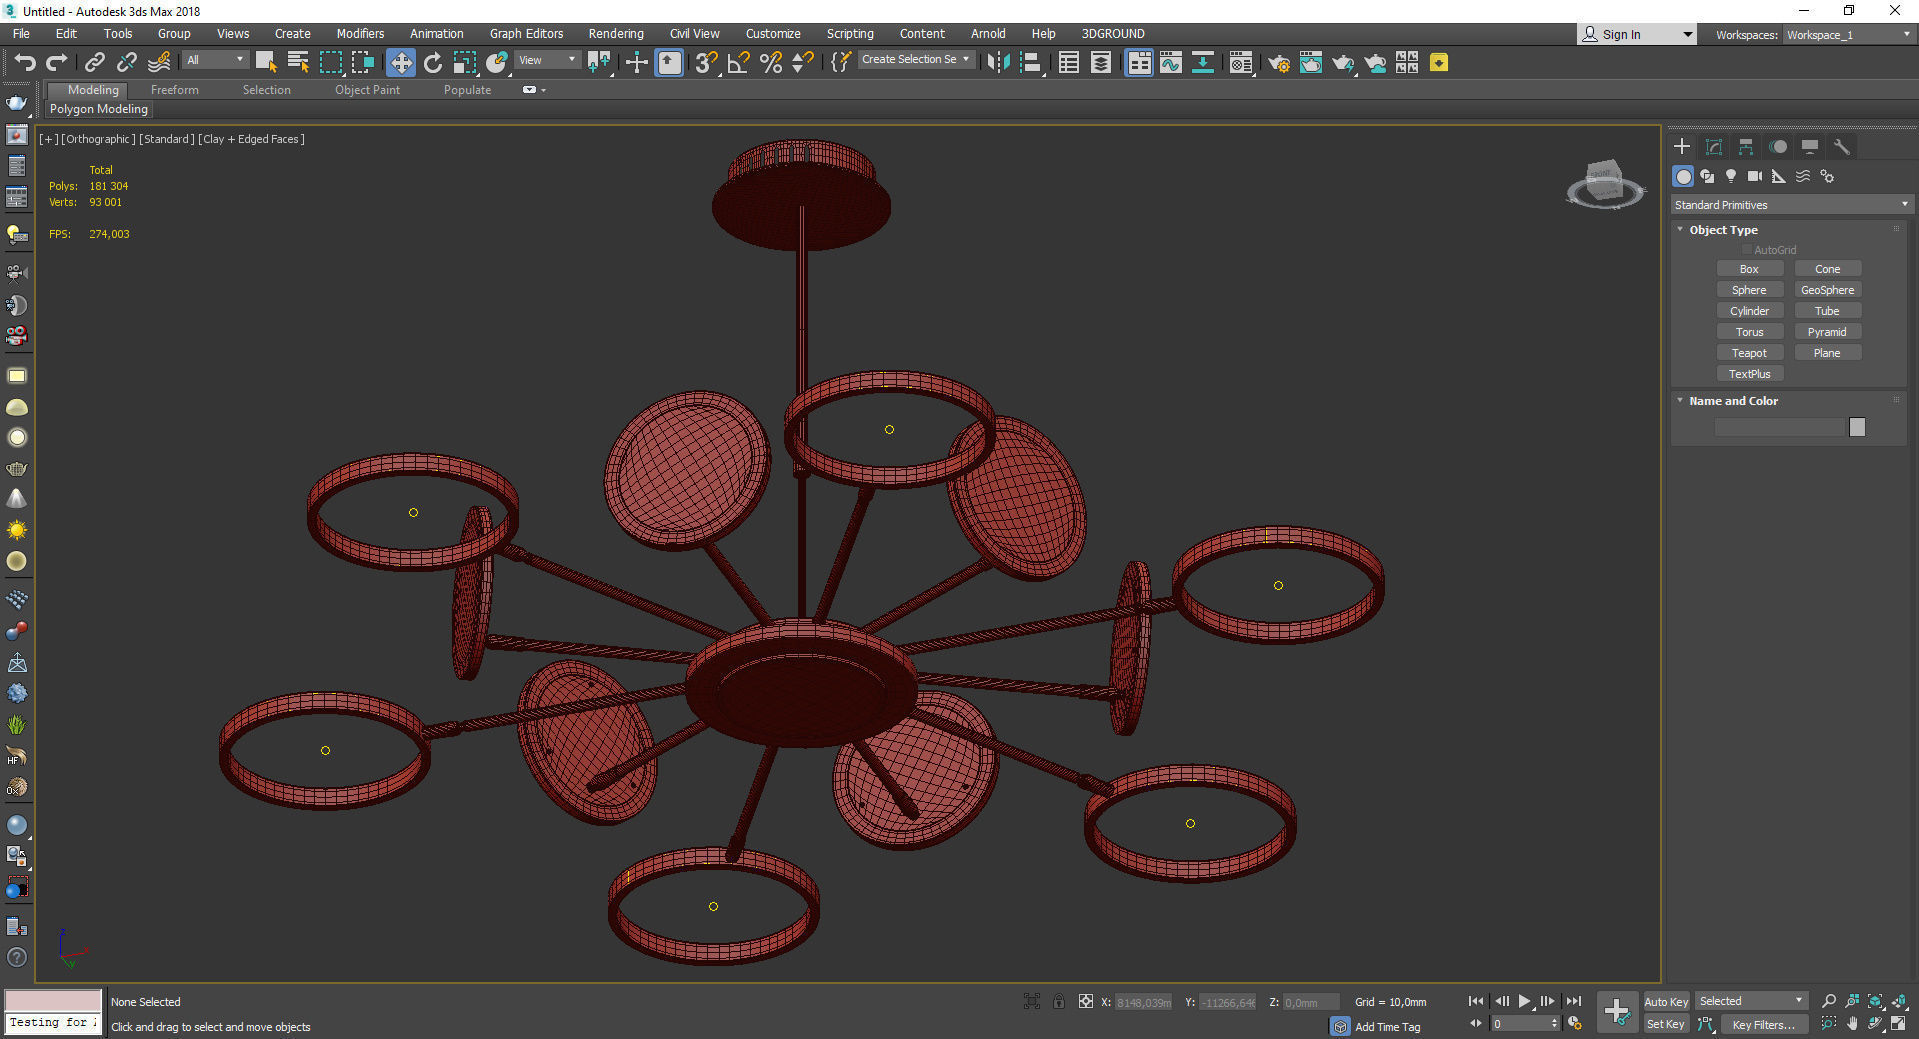This screenshot has width=1919, height=1039.
Task: Activate the Select and Move tool
Action: [x=400, y=63]
